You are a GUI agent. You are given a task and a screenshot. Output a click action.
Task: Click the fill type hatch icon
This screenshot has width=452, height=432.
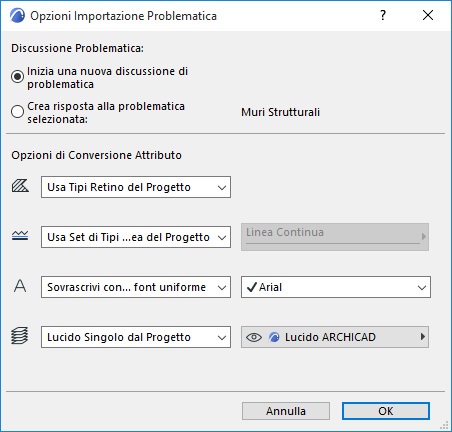pos(20,186)
